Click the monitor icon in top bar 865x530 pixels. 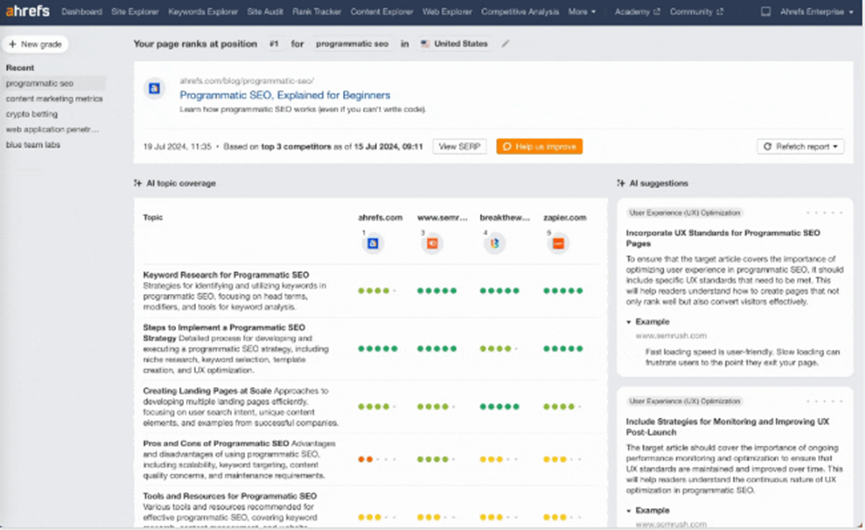(x=766, y=12)
